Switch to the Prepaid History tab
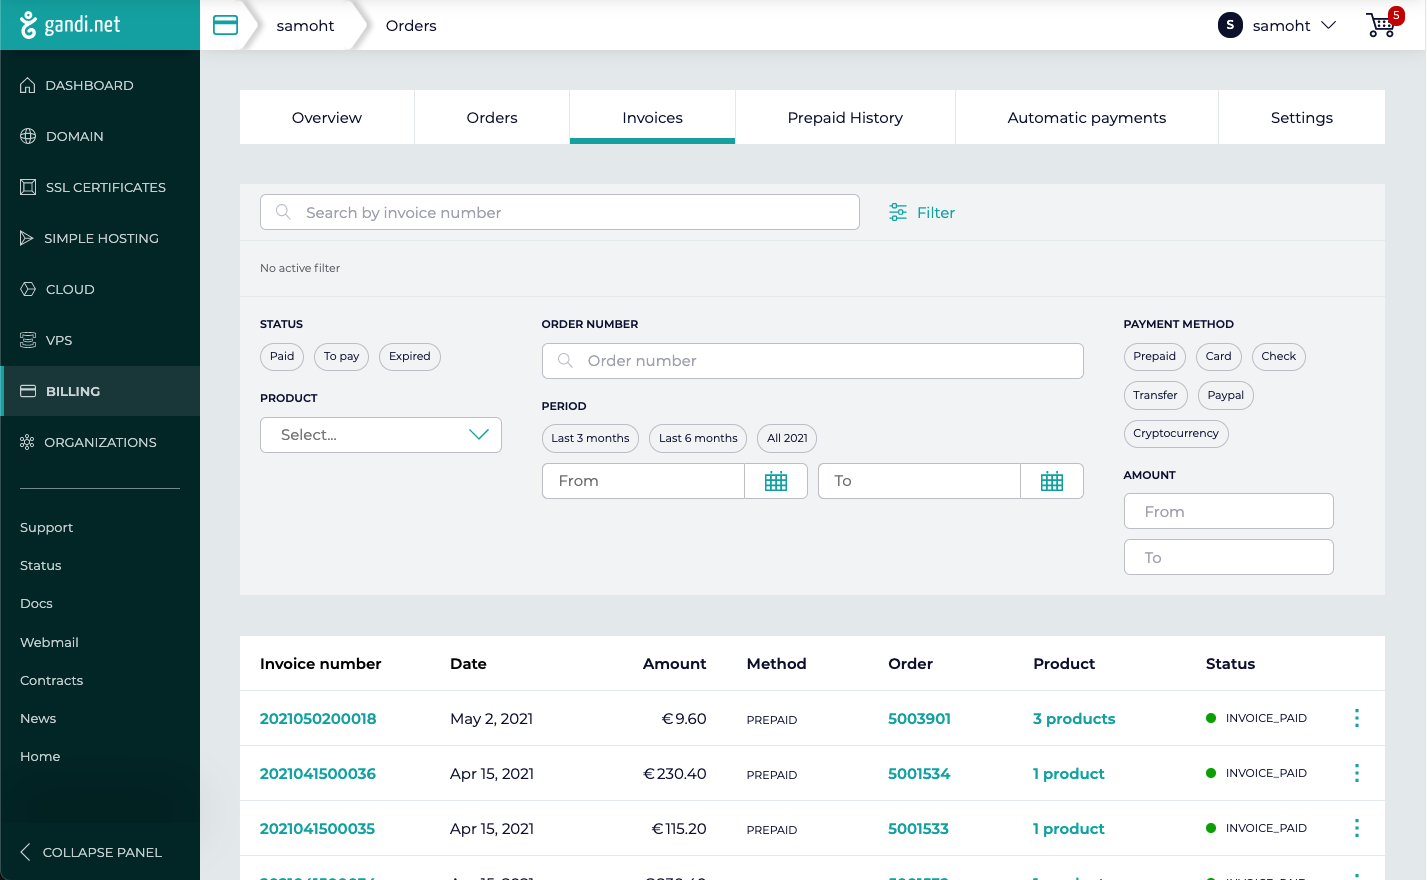 [x=845, y=117]
